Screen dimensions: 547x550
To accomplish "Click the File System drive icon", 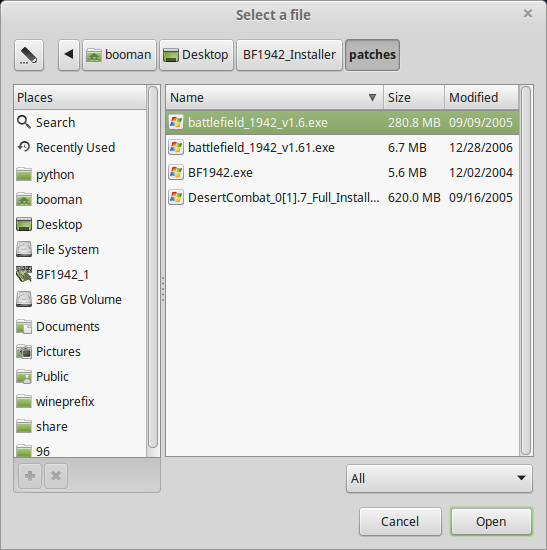I will point(24,249).
